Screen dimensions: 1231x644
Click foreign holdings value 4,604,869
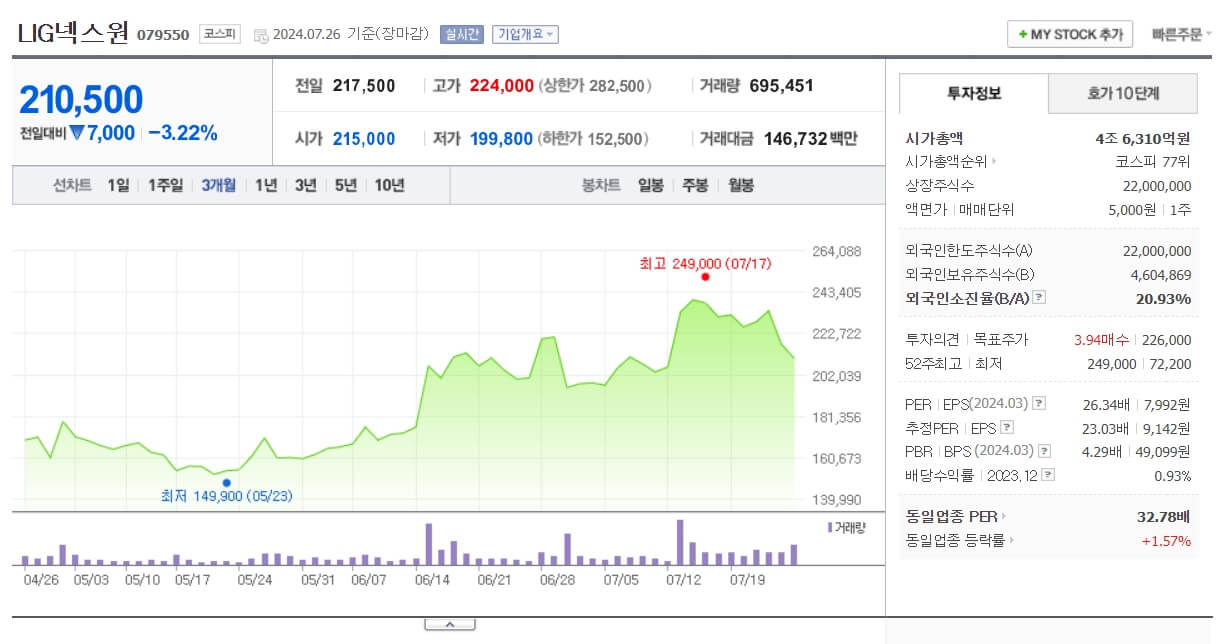pyautogui.click(x=1161, y=275)
